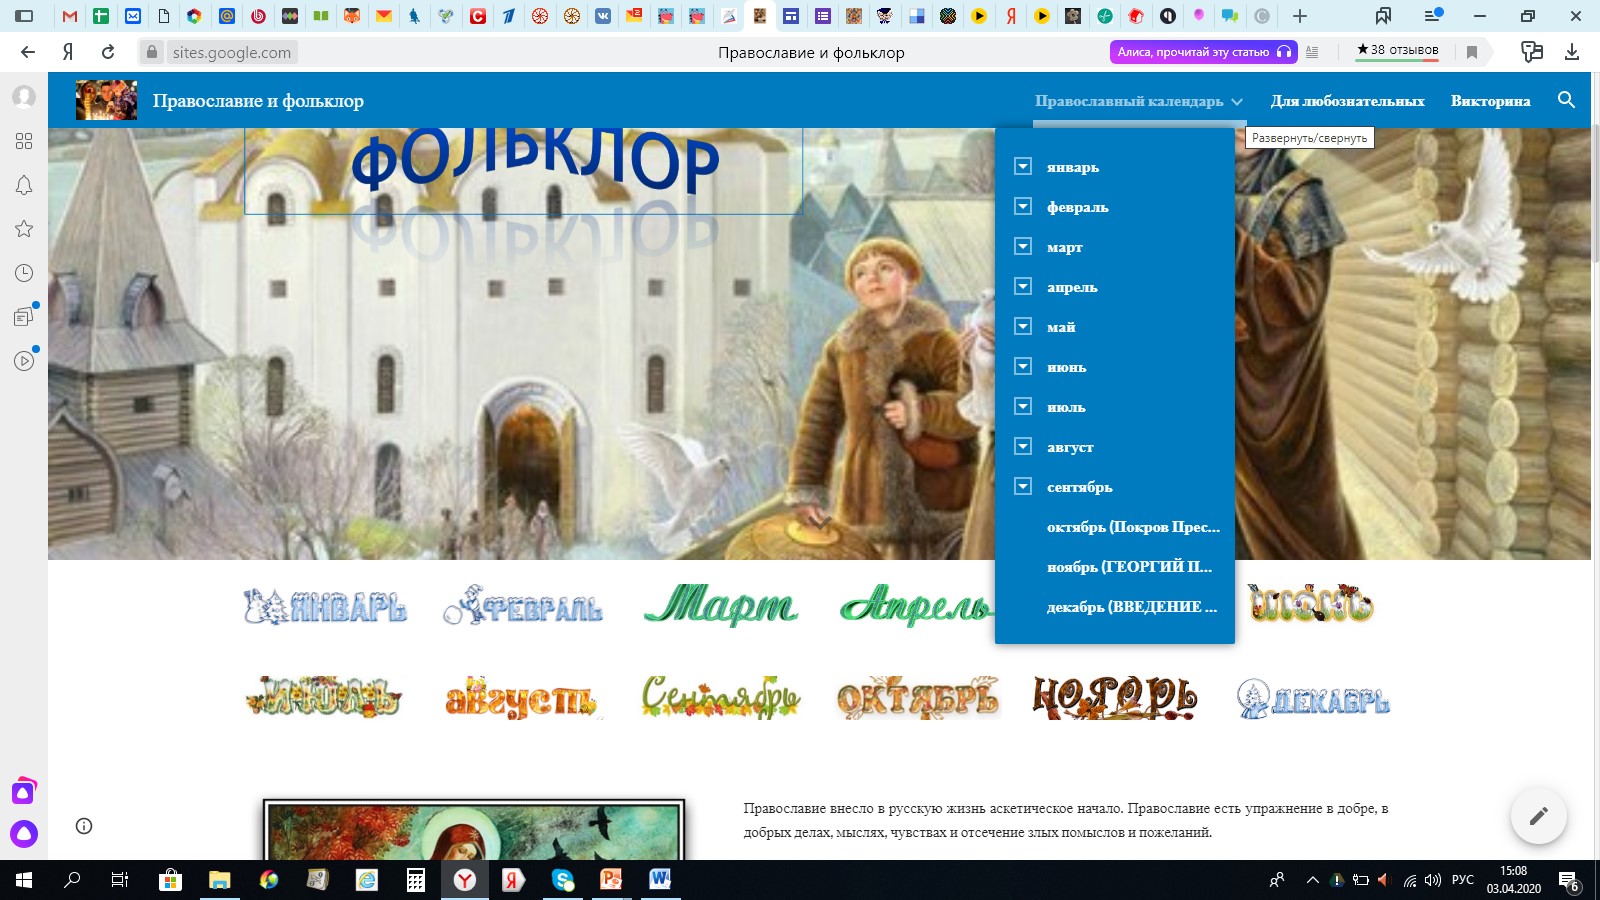Image resolution: width=1600 pixels, height=900 pixels.
Task: Open Word from the taskbar
Action: point(659,880)
